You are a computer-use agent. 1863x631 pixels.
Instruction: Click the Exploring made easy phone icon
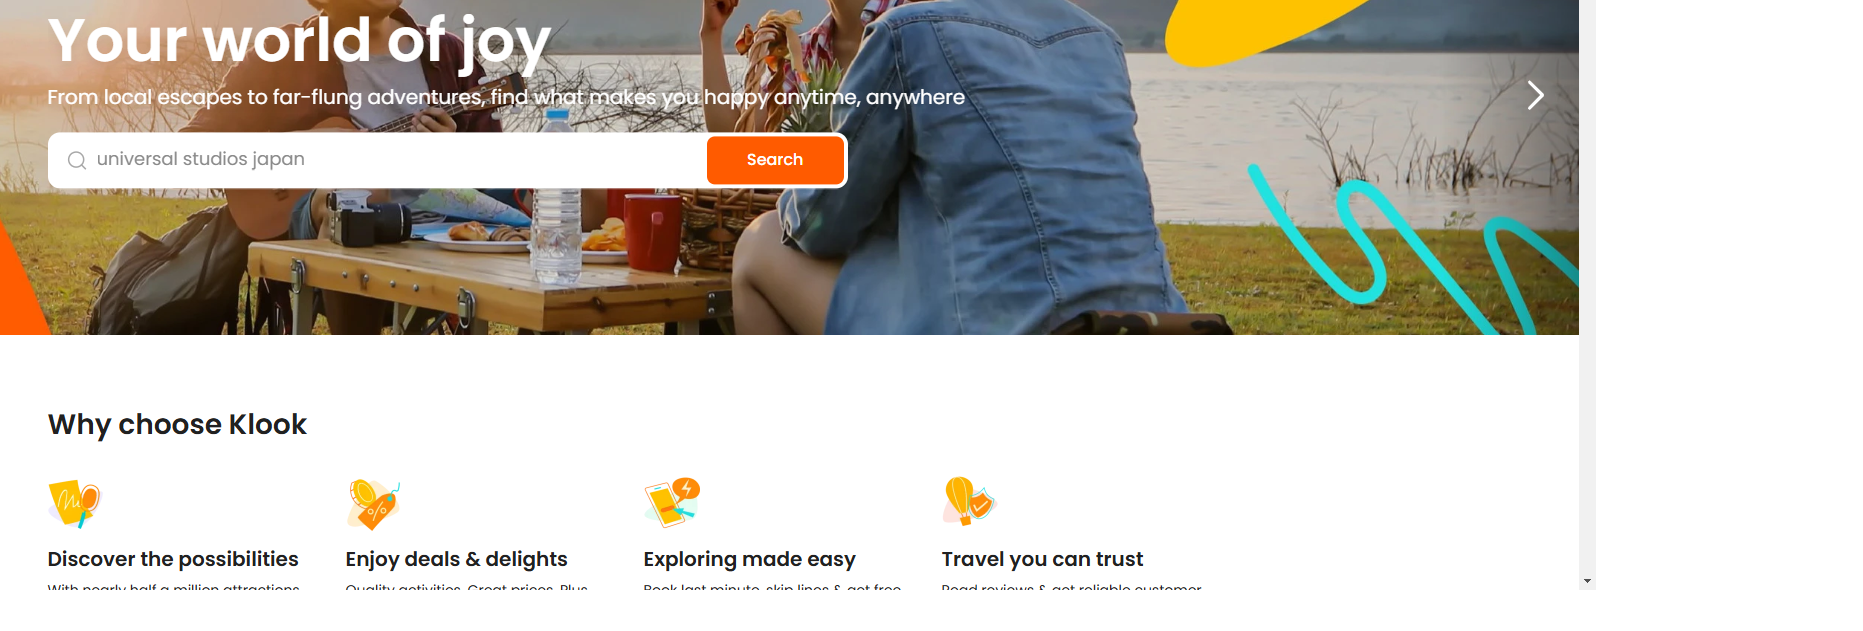[x=671, y=502]
